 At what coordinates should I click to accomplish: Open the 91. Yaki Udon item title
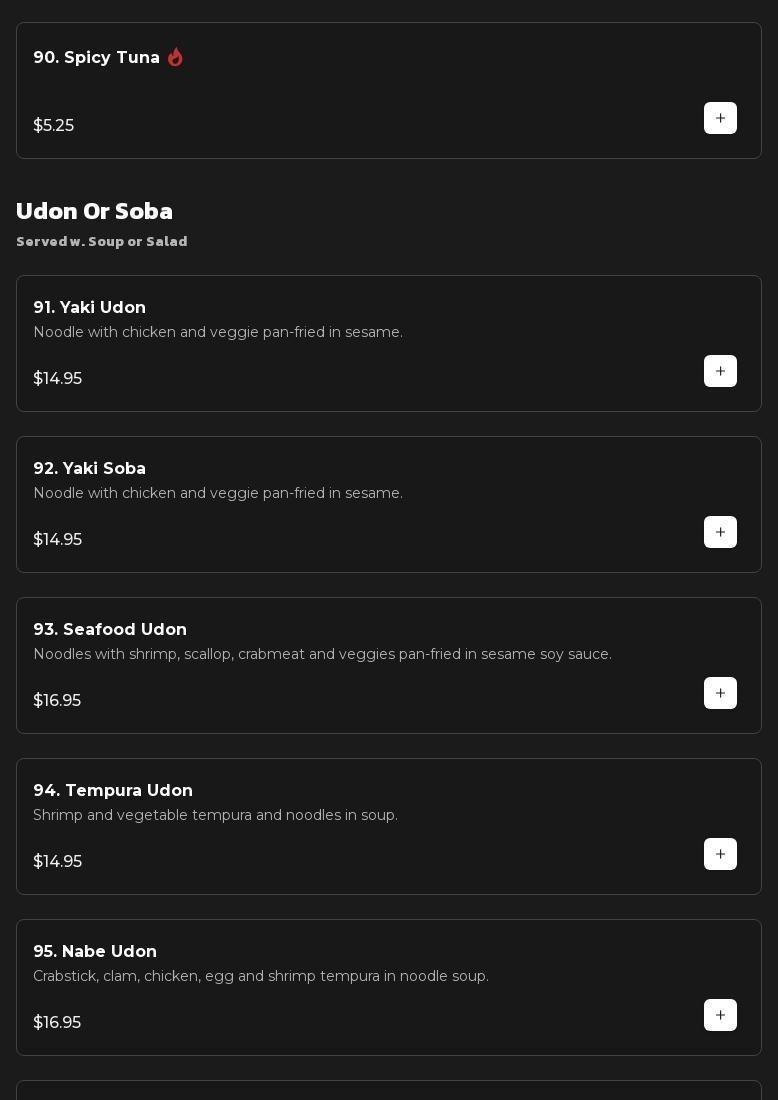[x=89, y=308]
